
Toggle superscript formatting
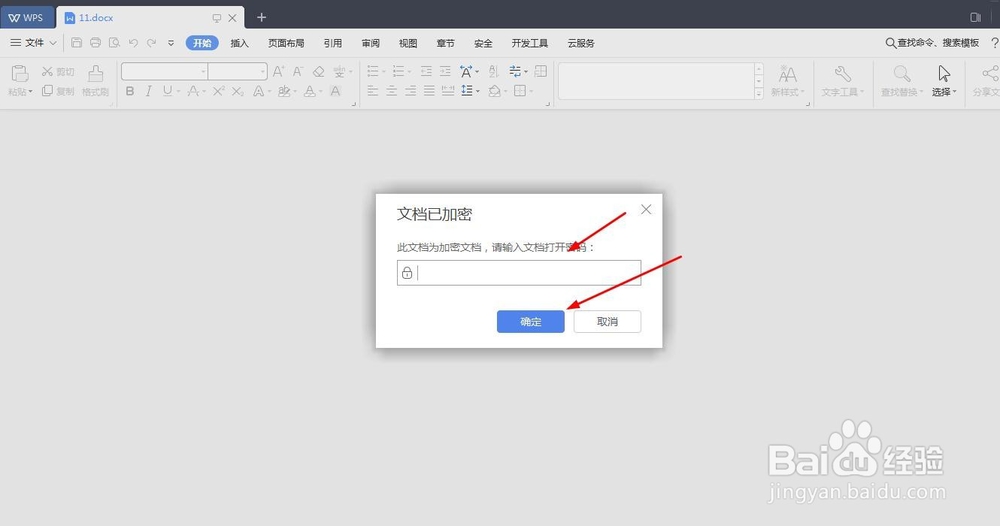218,91
